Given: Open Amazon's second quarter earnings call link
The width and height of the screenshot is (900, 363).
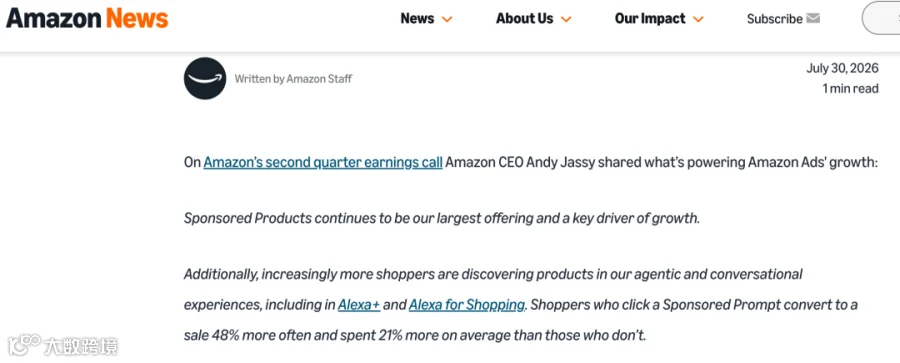Looking at the screenshot, I should coord(323,163).
